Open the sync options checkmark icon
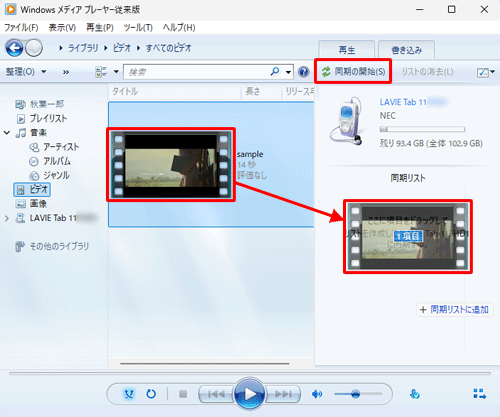 [x=486, y=72]
